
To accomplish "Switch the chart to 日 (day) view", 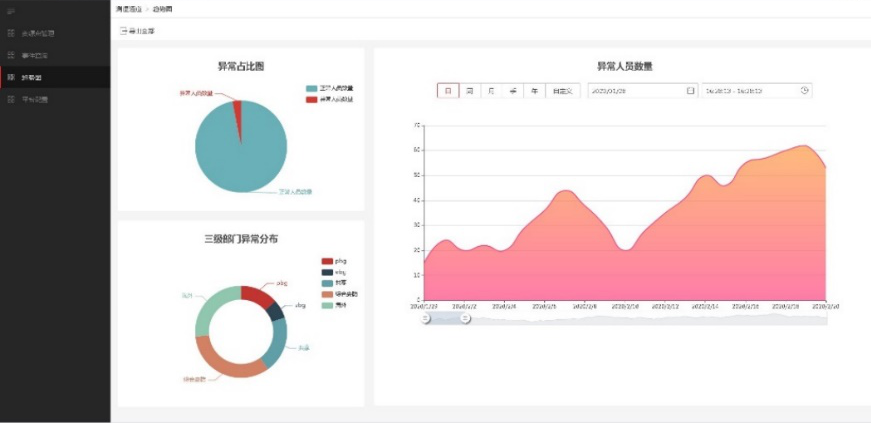I will point(448,91).
